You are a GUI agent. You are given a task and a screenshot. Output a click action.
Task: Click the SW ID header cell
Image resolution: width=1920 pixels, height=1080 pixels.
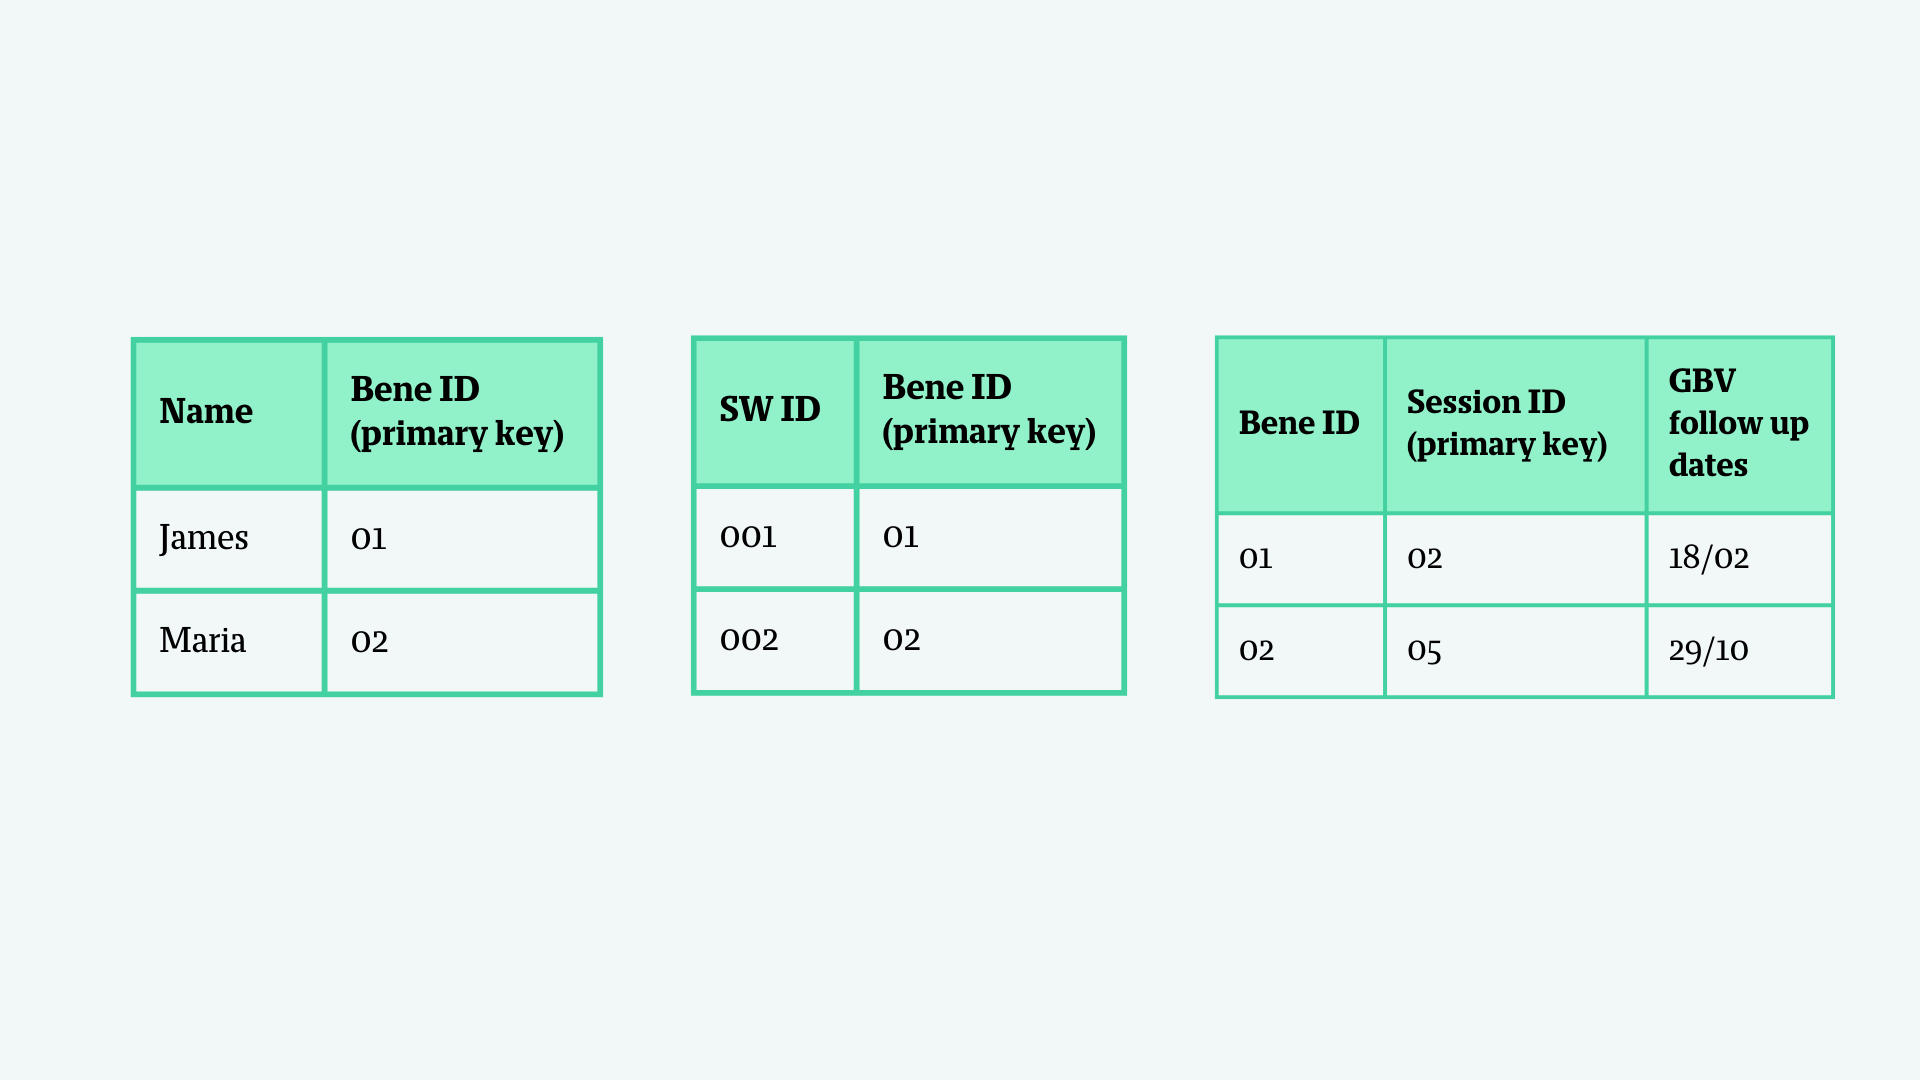coord(775,411)
